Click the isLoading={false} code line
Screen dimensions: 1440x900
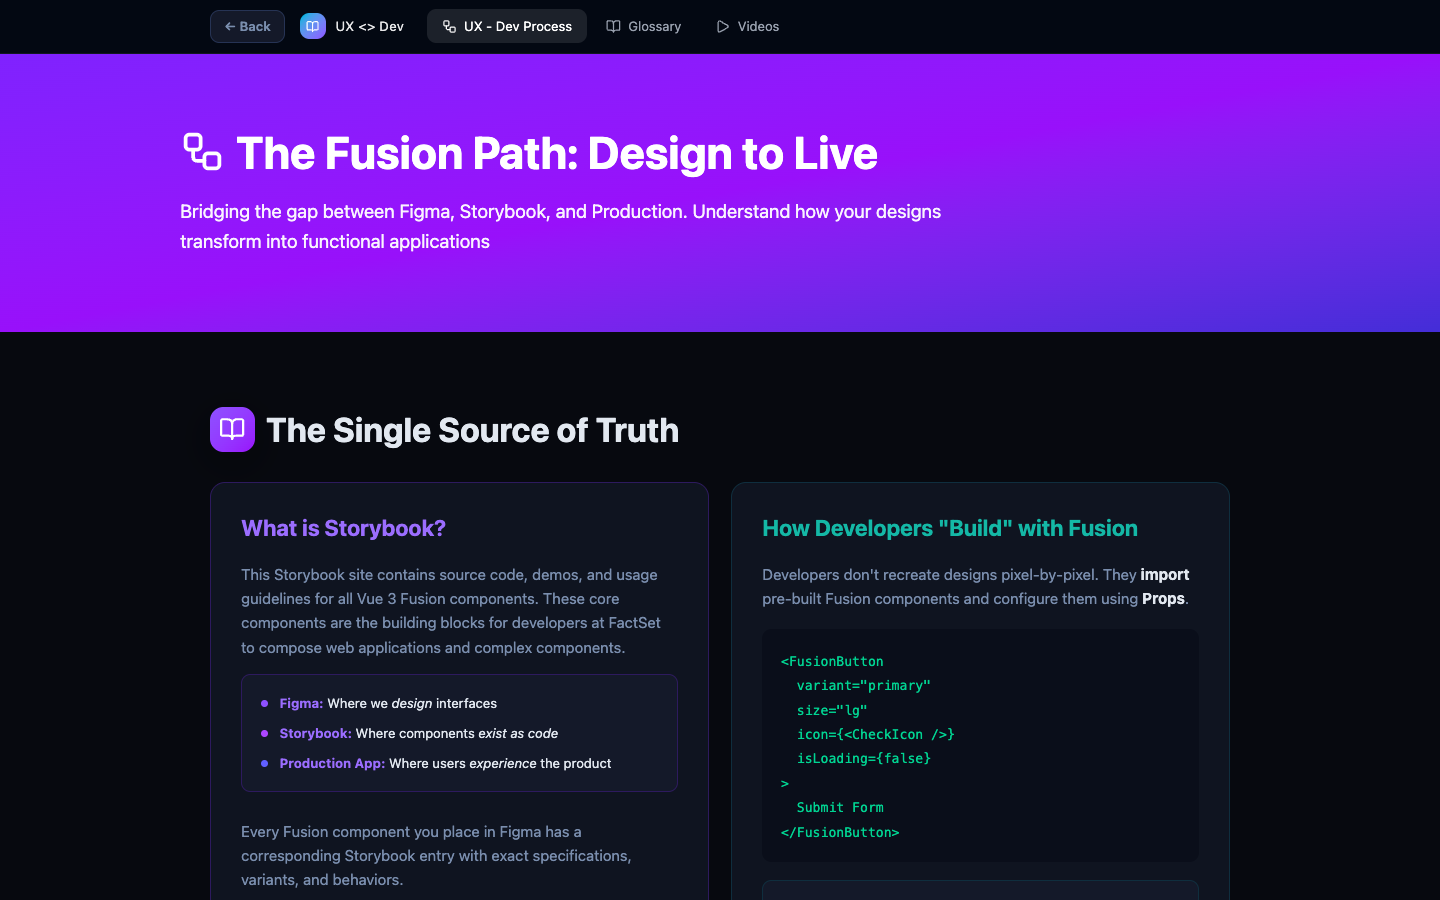(x=864, y=758)
